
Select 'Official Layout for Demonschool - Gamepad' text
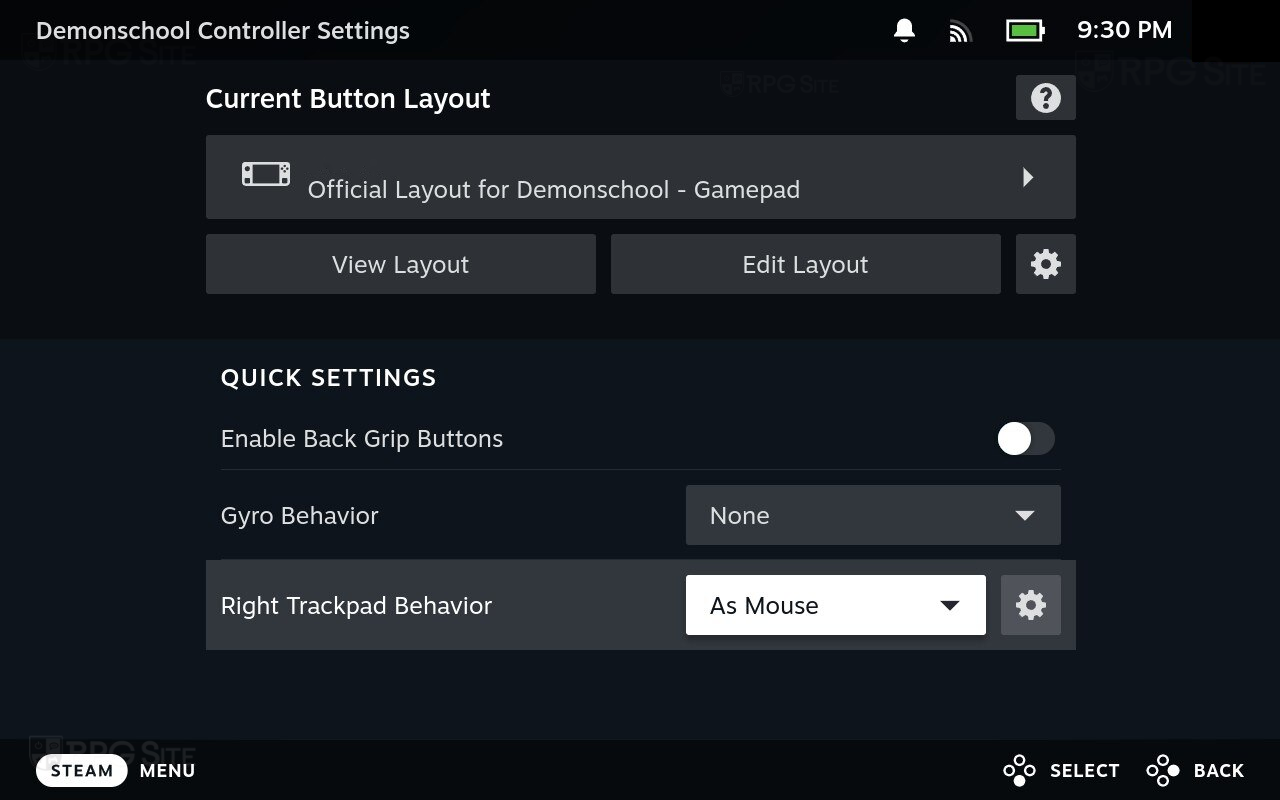[x=553, y=190]
